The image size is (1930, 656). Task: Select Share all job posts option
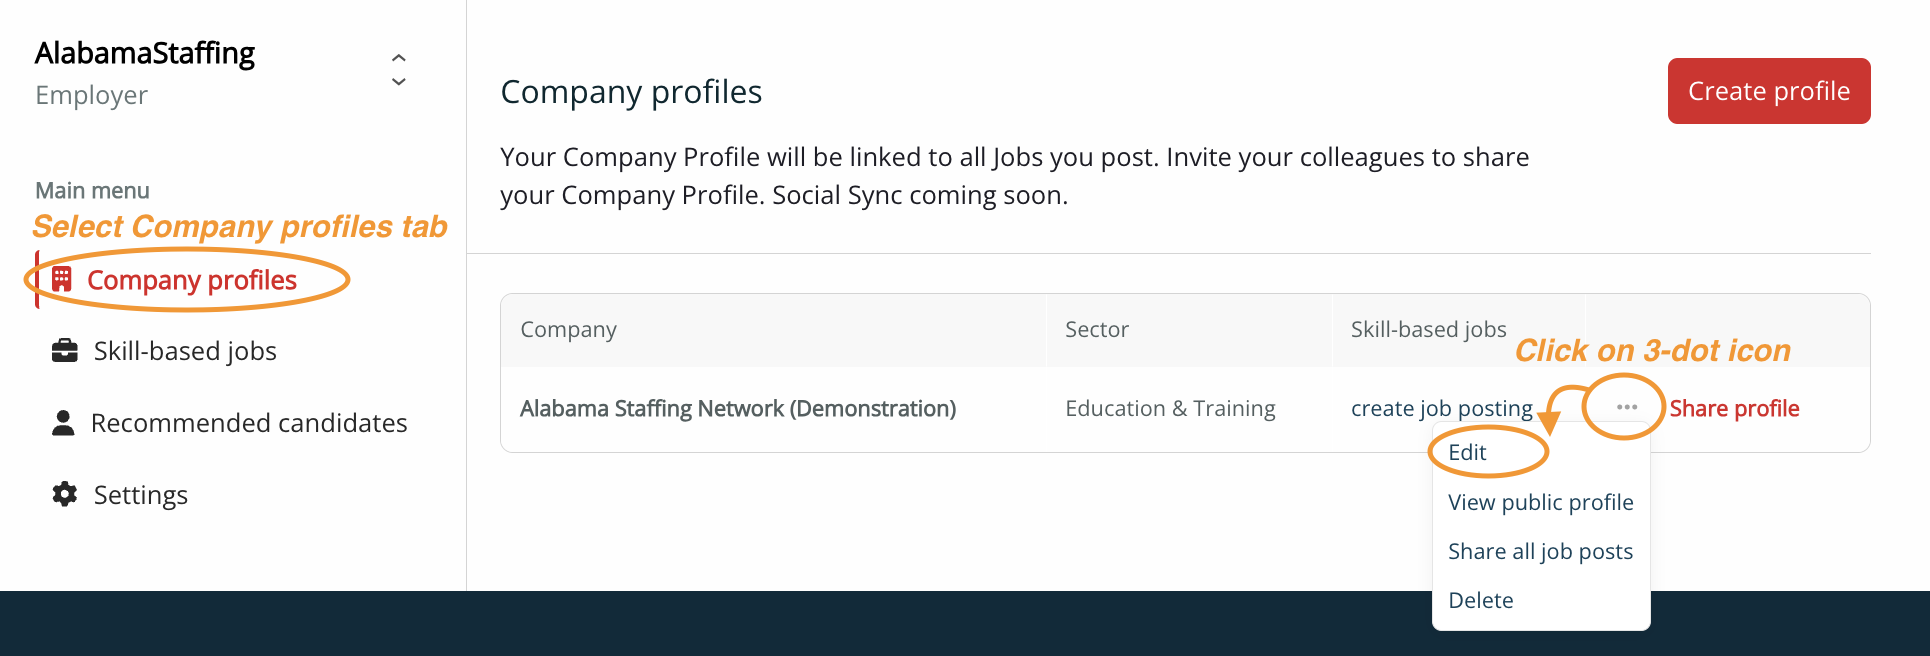point(1540,551)
